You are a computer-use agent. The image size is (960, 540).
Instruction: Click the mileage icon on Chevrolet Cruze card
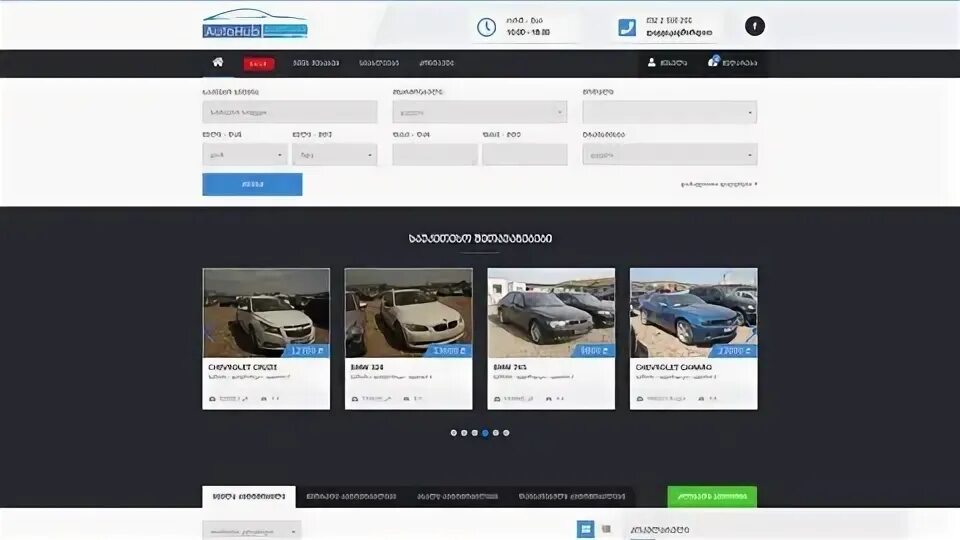click(x=212, y=399)
